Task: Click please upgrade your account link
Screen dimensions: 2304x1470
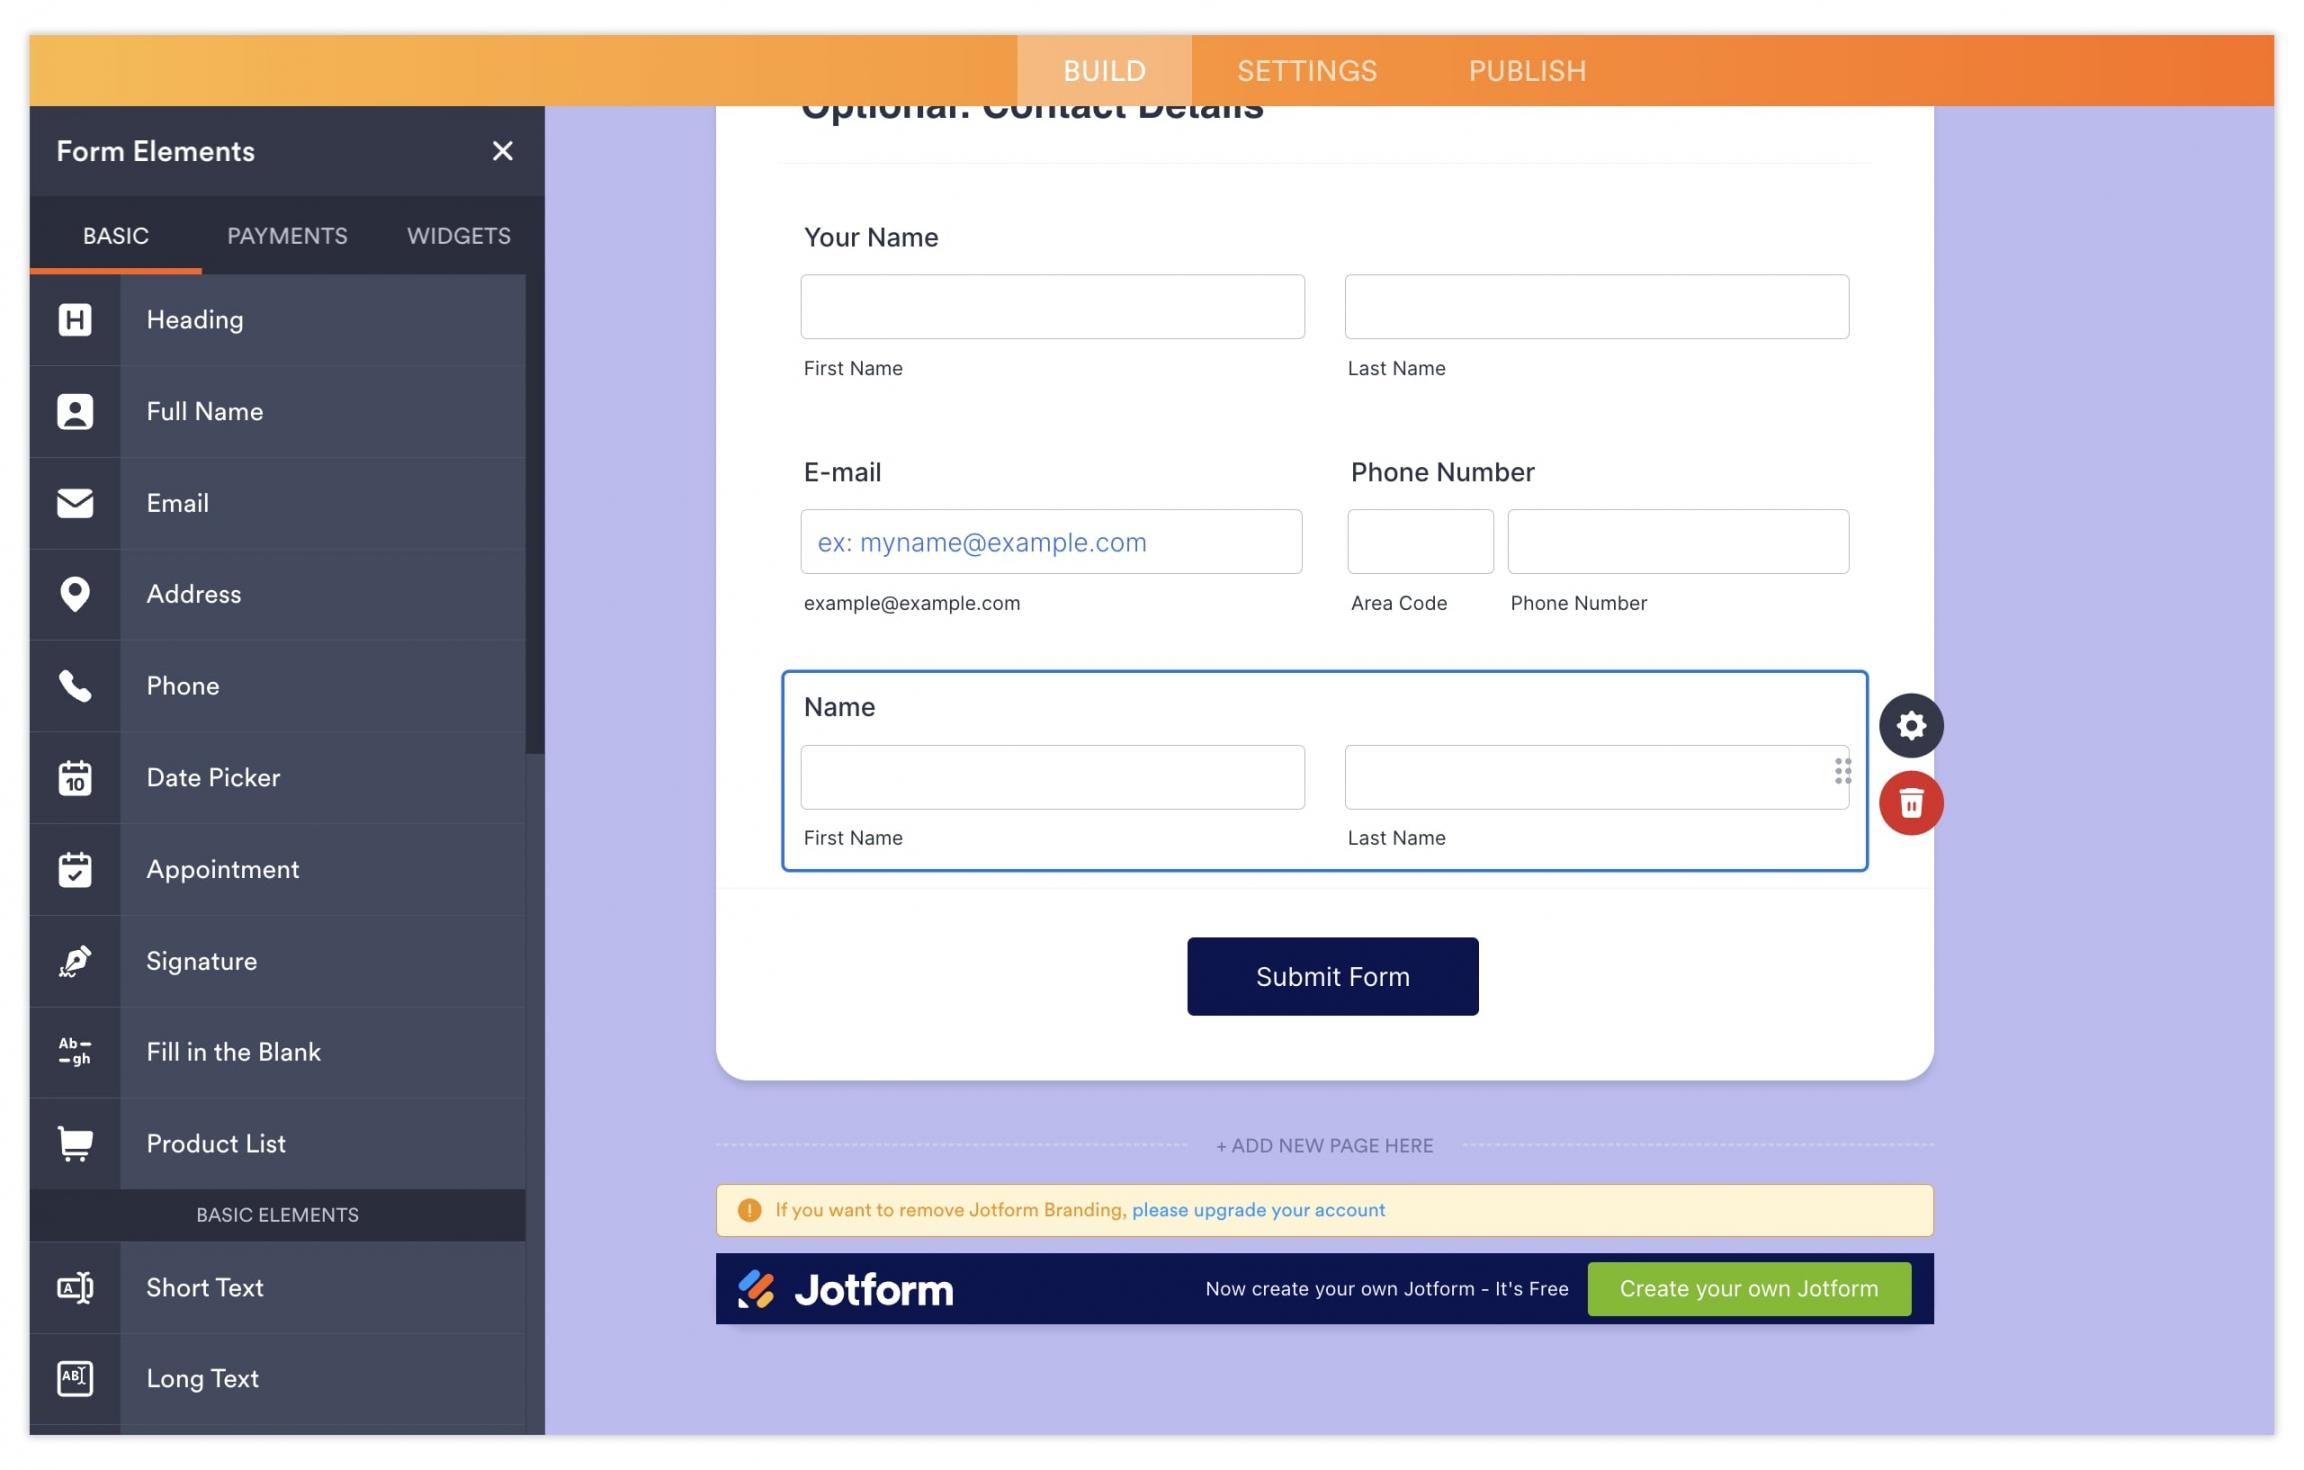Action: click(1258, 1210)
